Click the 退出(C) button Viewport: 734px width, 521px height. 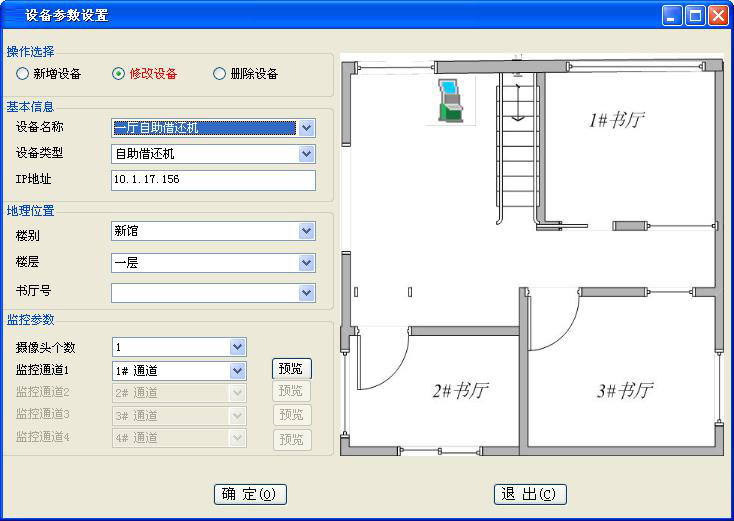click(530, 494)
